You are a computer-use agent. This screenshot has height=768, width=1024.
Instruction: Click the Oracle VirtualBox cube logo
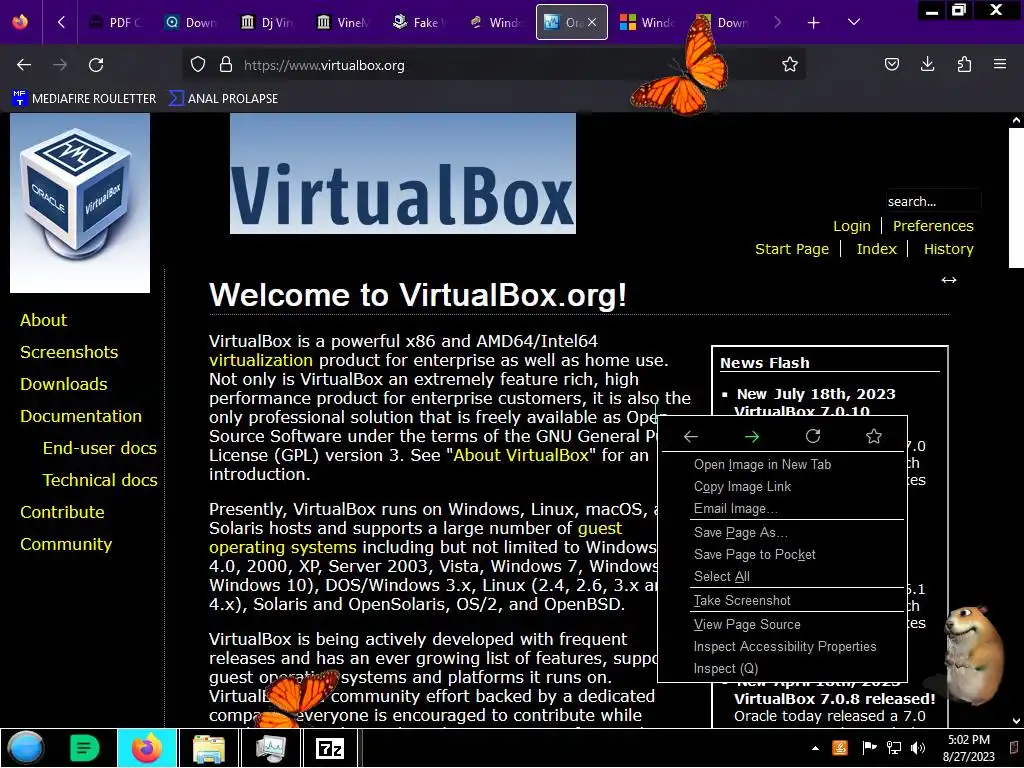(80, 202)
